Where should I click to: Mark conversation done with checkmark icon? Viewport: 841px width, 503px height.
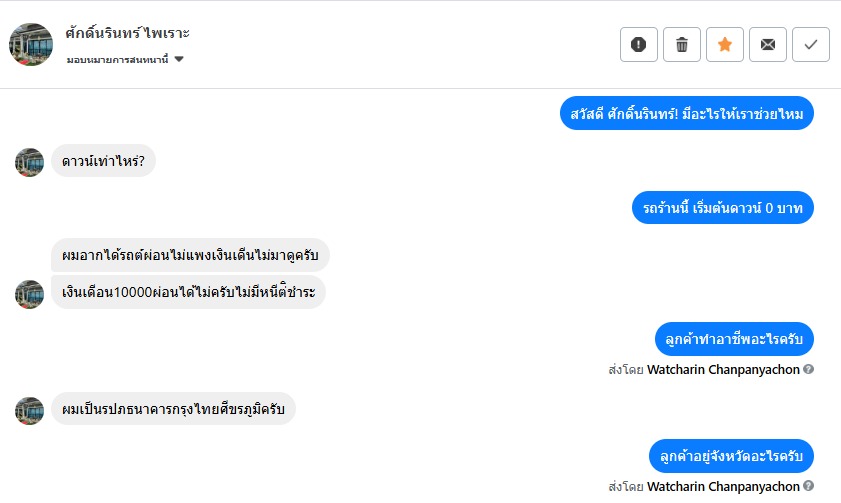coord(811,44)
